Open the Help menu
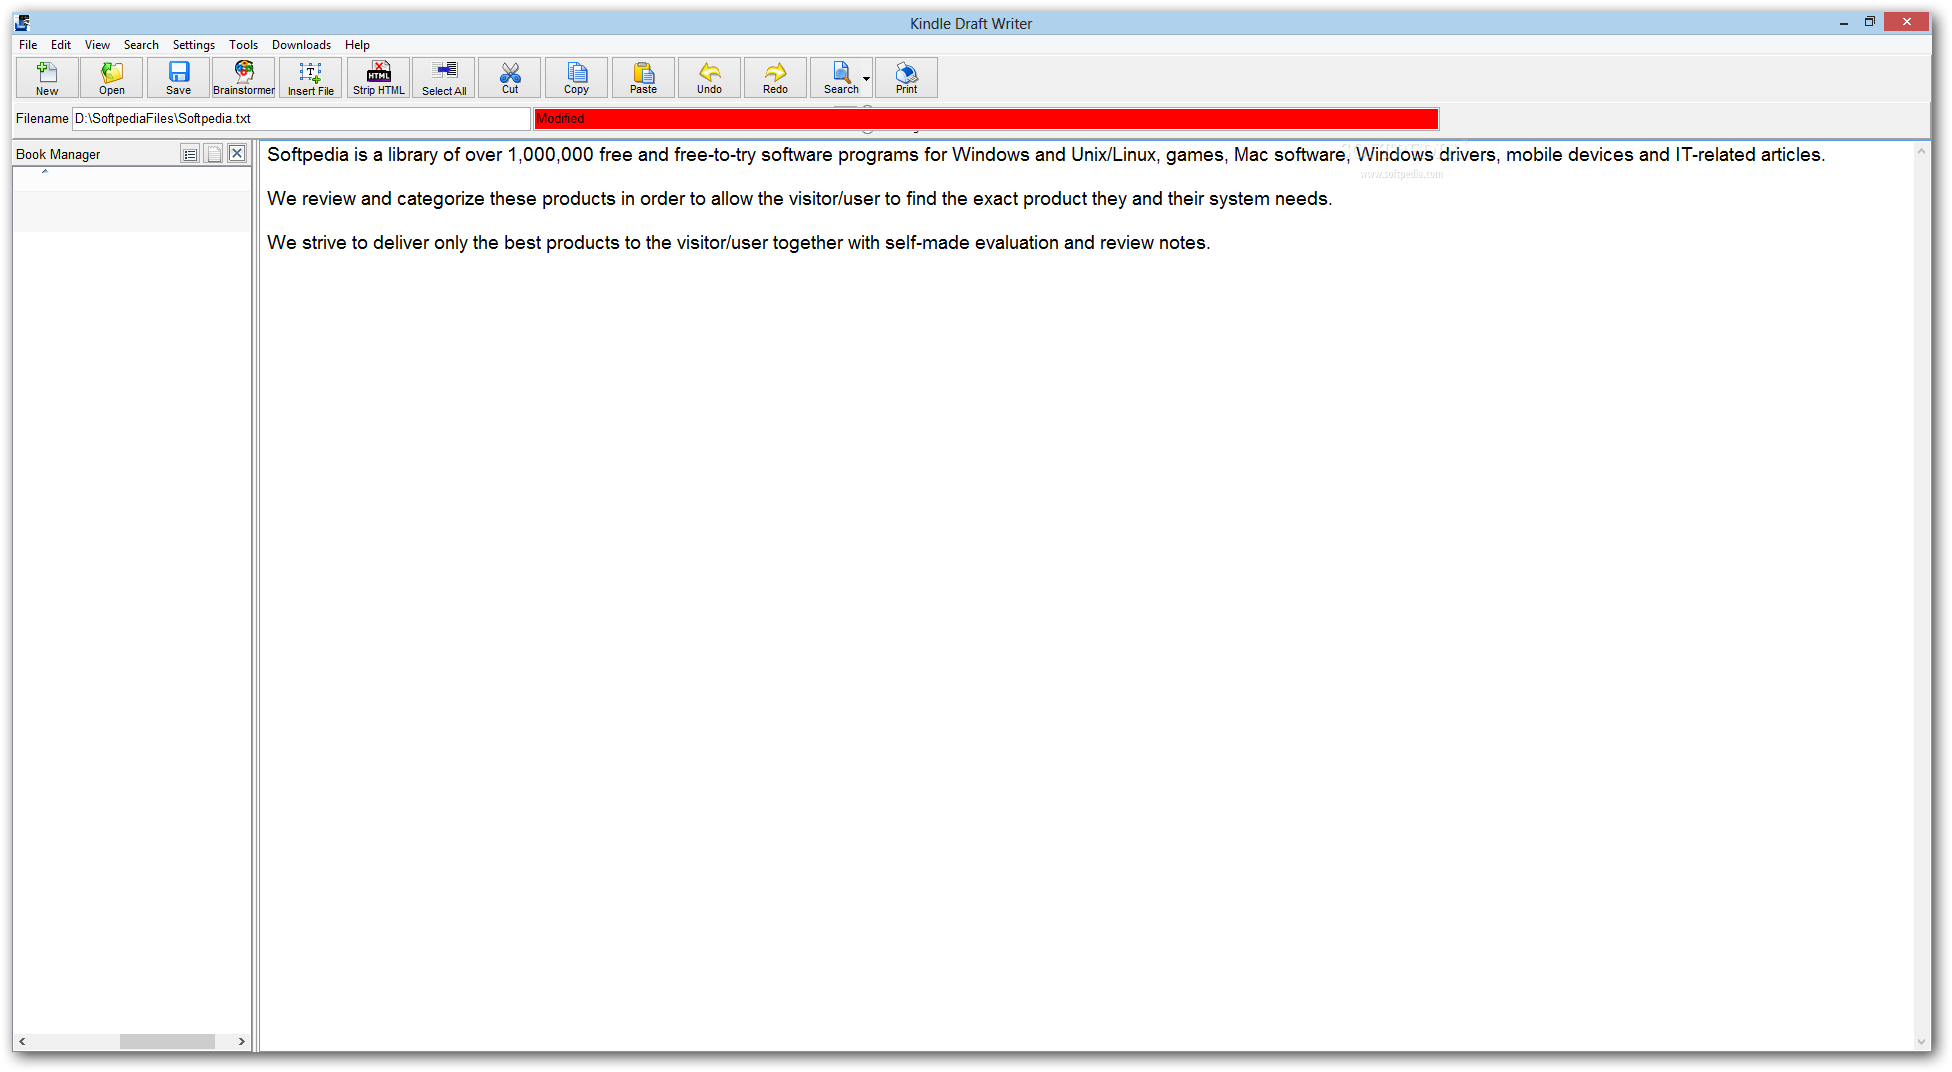Viewport: 1952px width, 1072px height. (x=357, y=45)
